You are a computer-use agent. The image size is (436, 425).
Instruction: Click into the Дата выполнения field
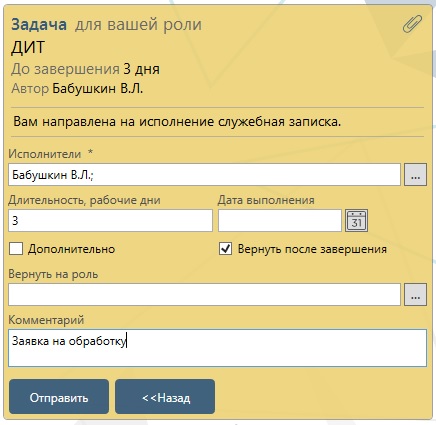coord(280,220)
